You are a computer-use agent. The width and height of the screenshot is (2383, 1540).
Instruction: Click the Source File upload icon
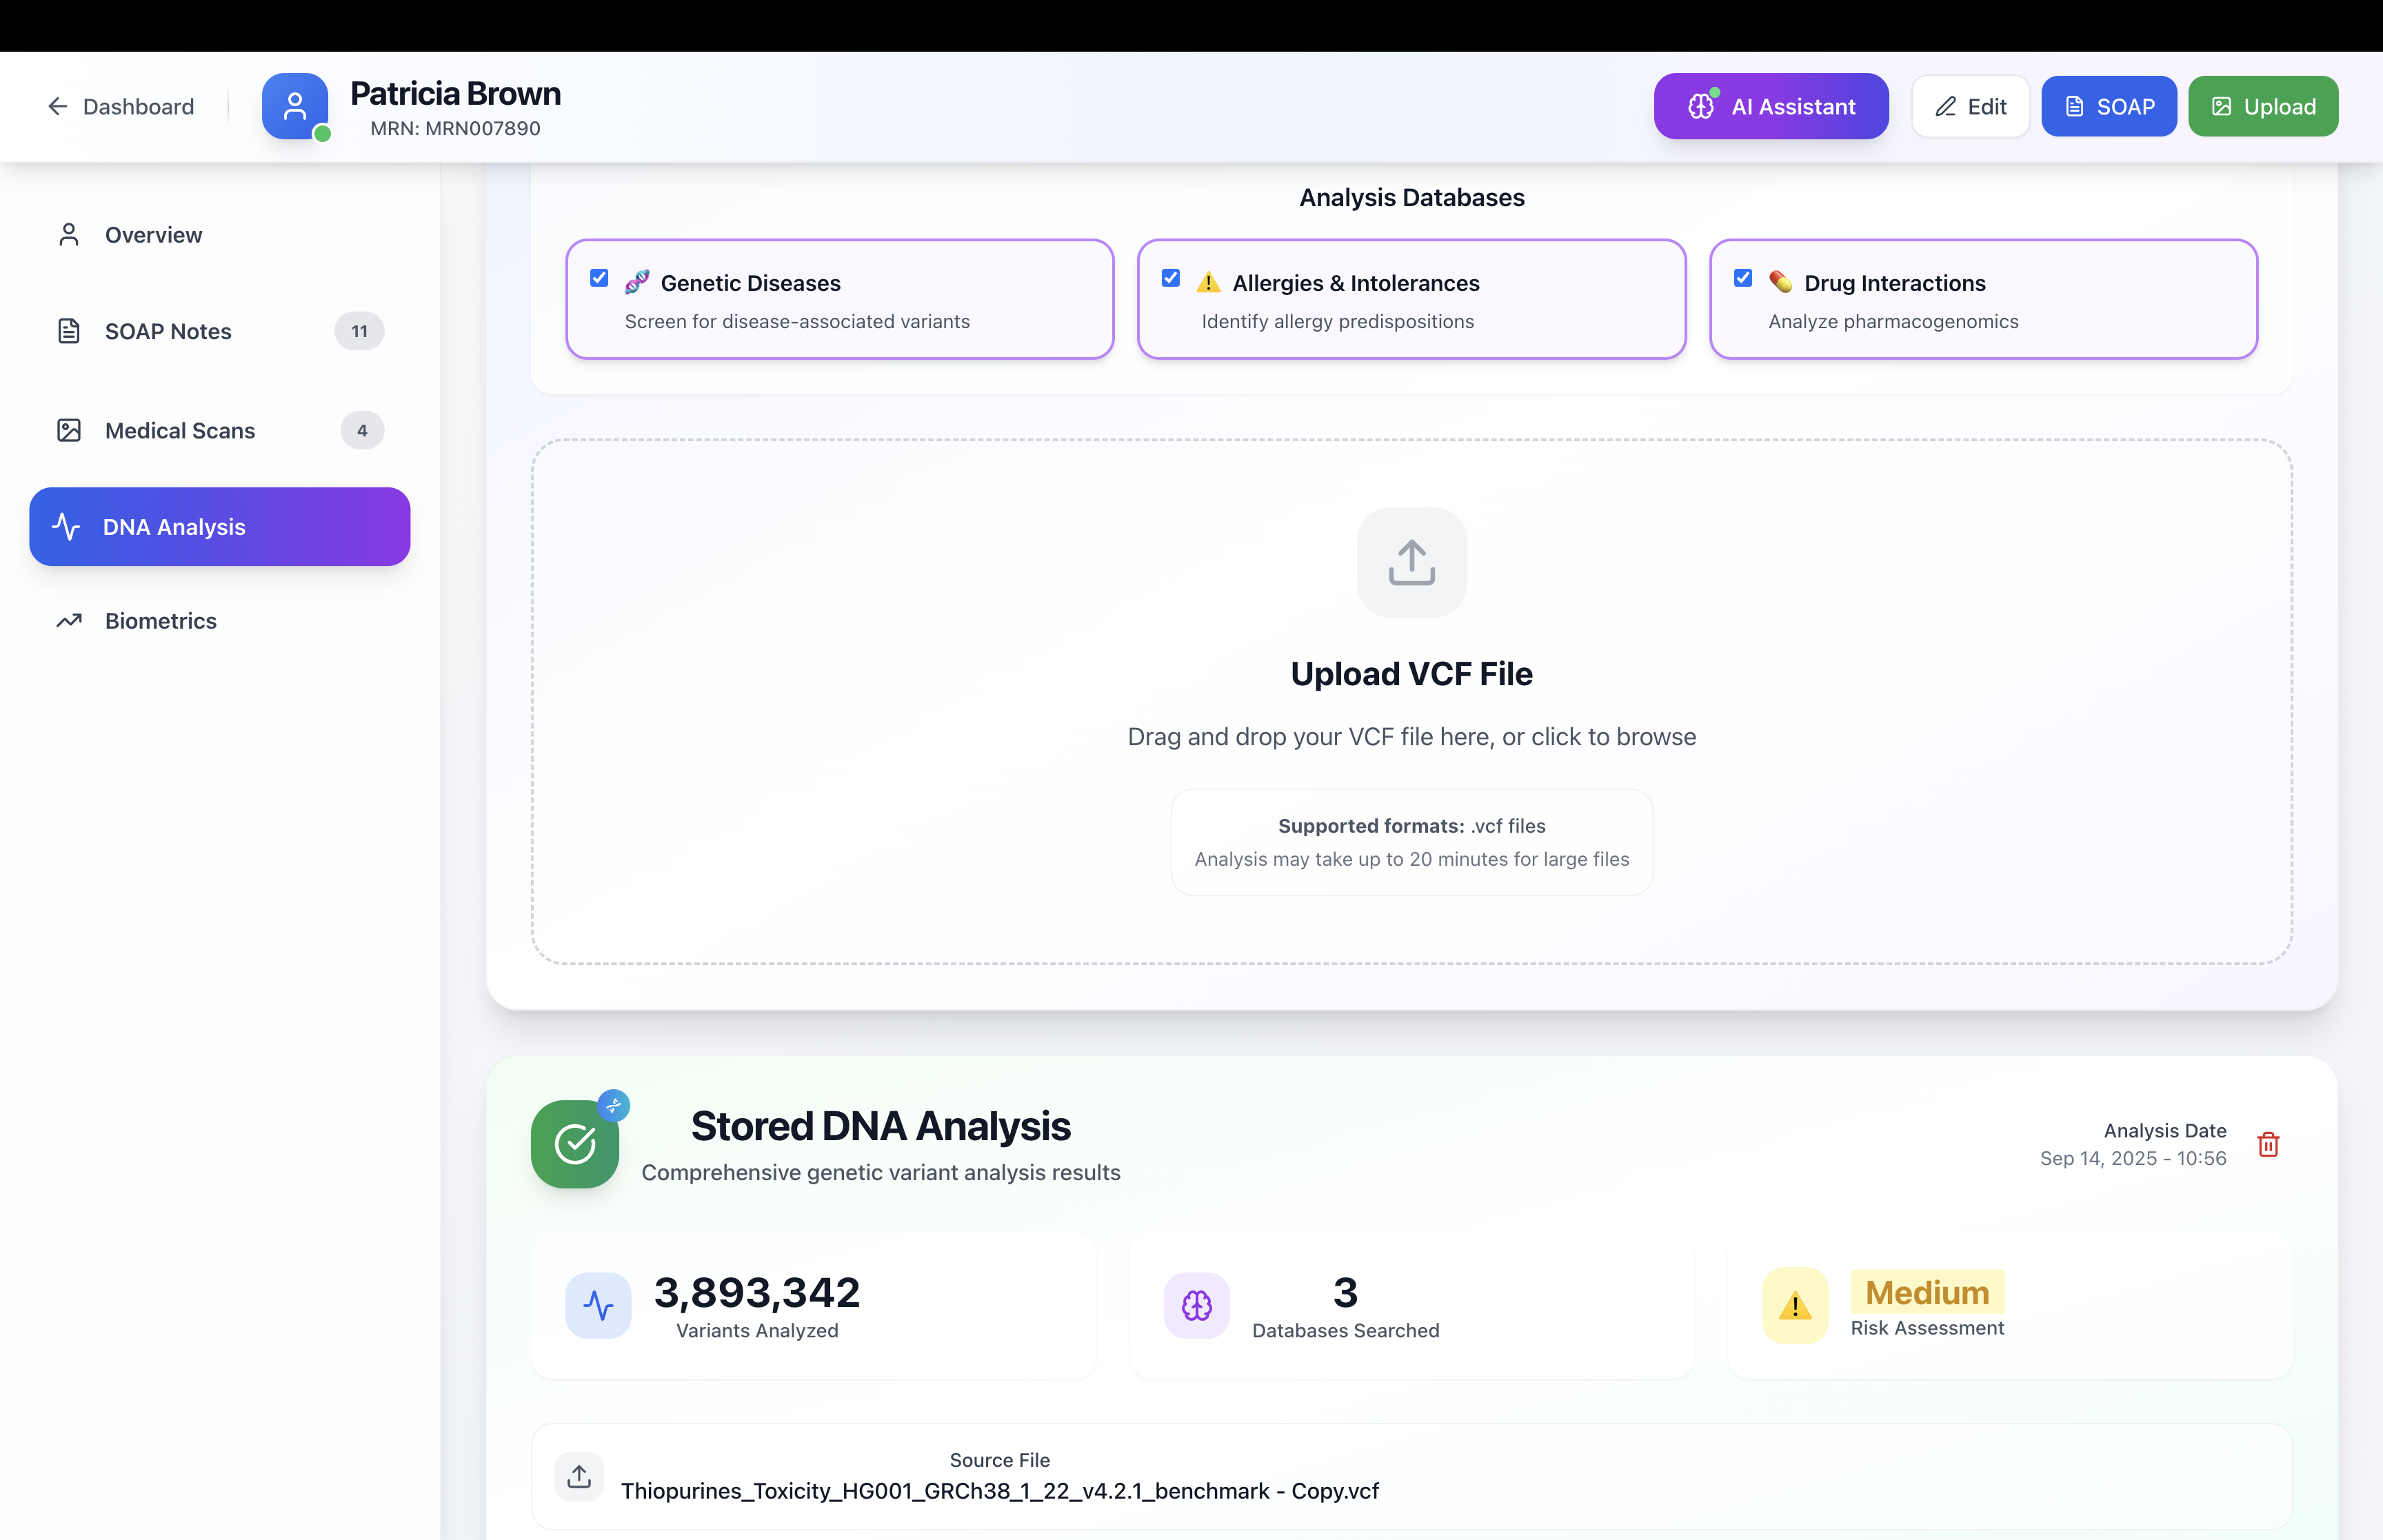pyautogui.click(x=579, y=1476)
